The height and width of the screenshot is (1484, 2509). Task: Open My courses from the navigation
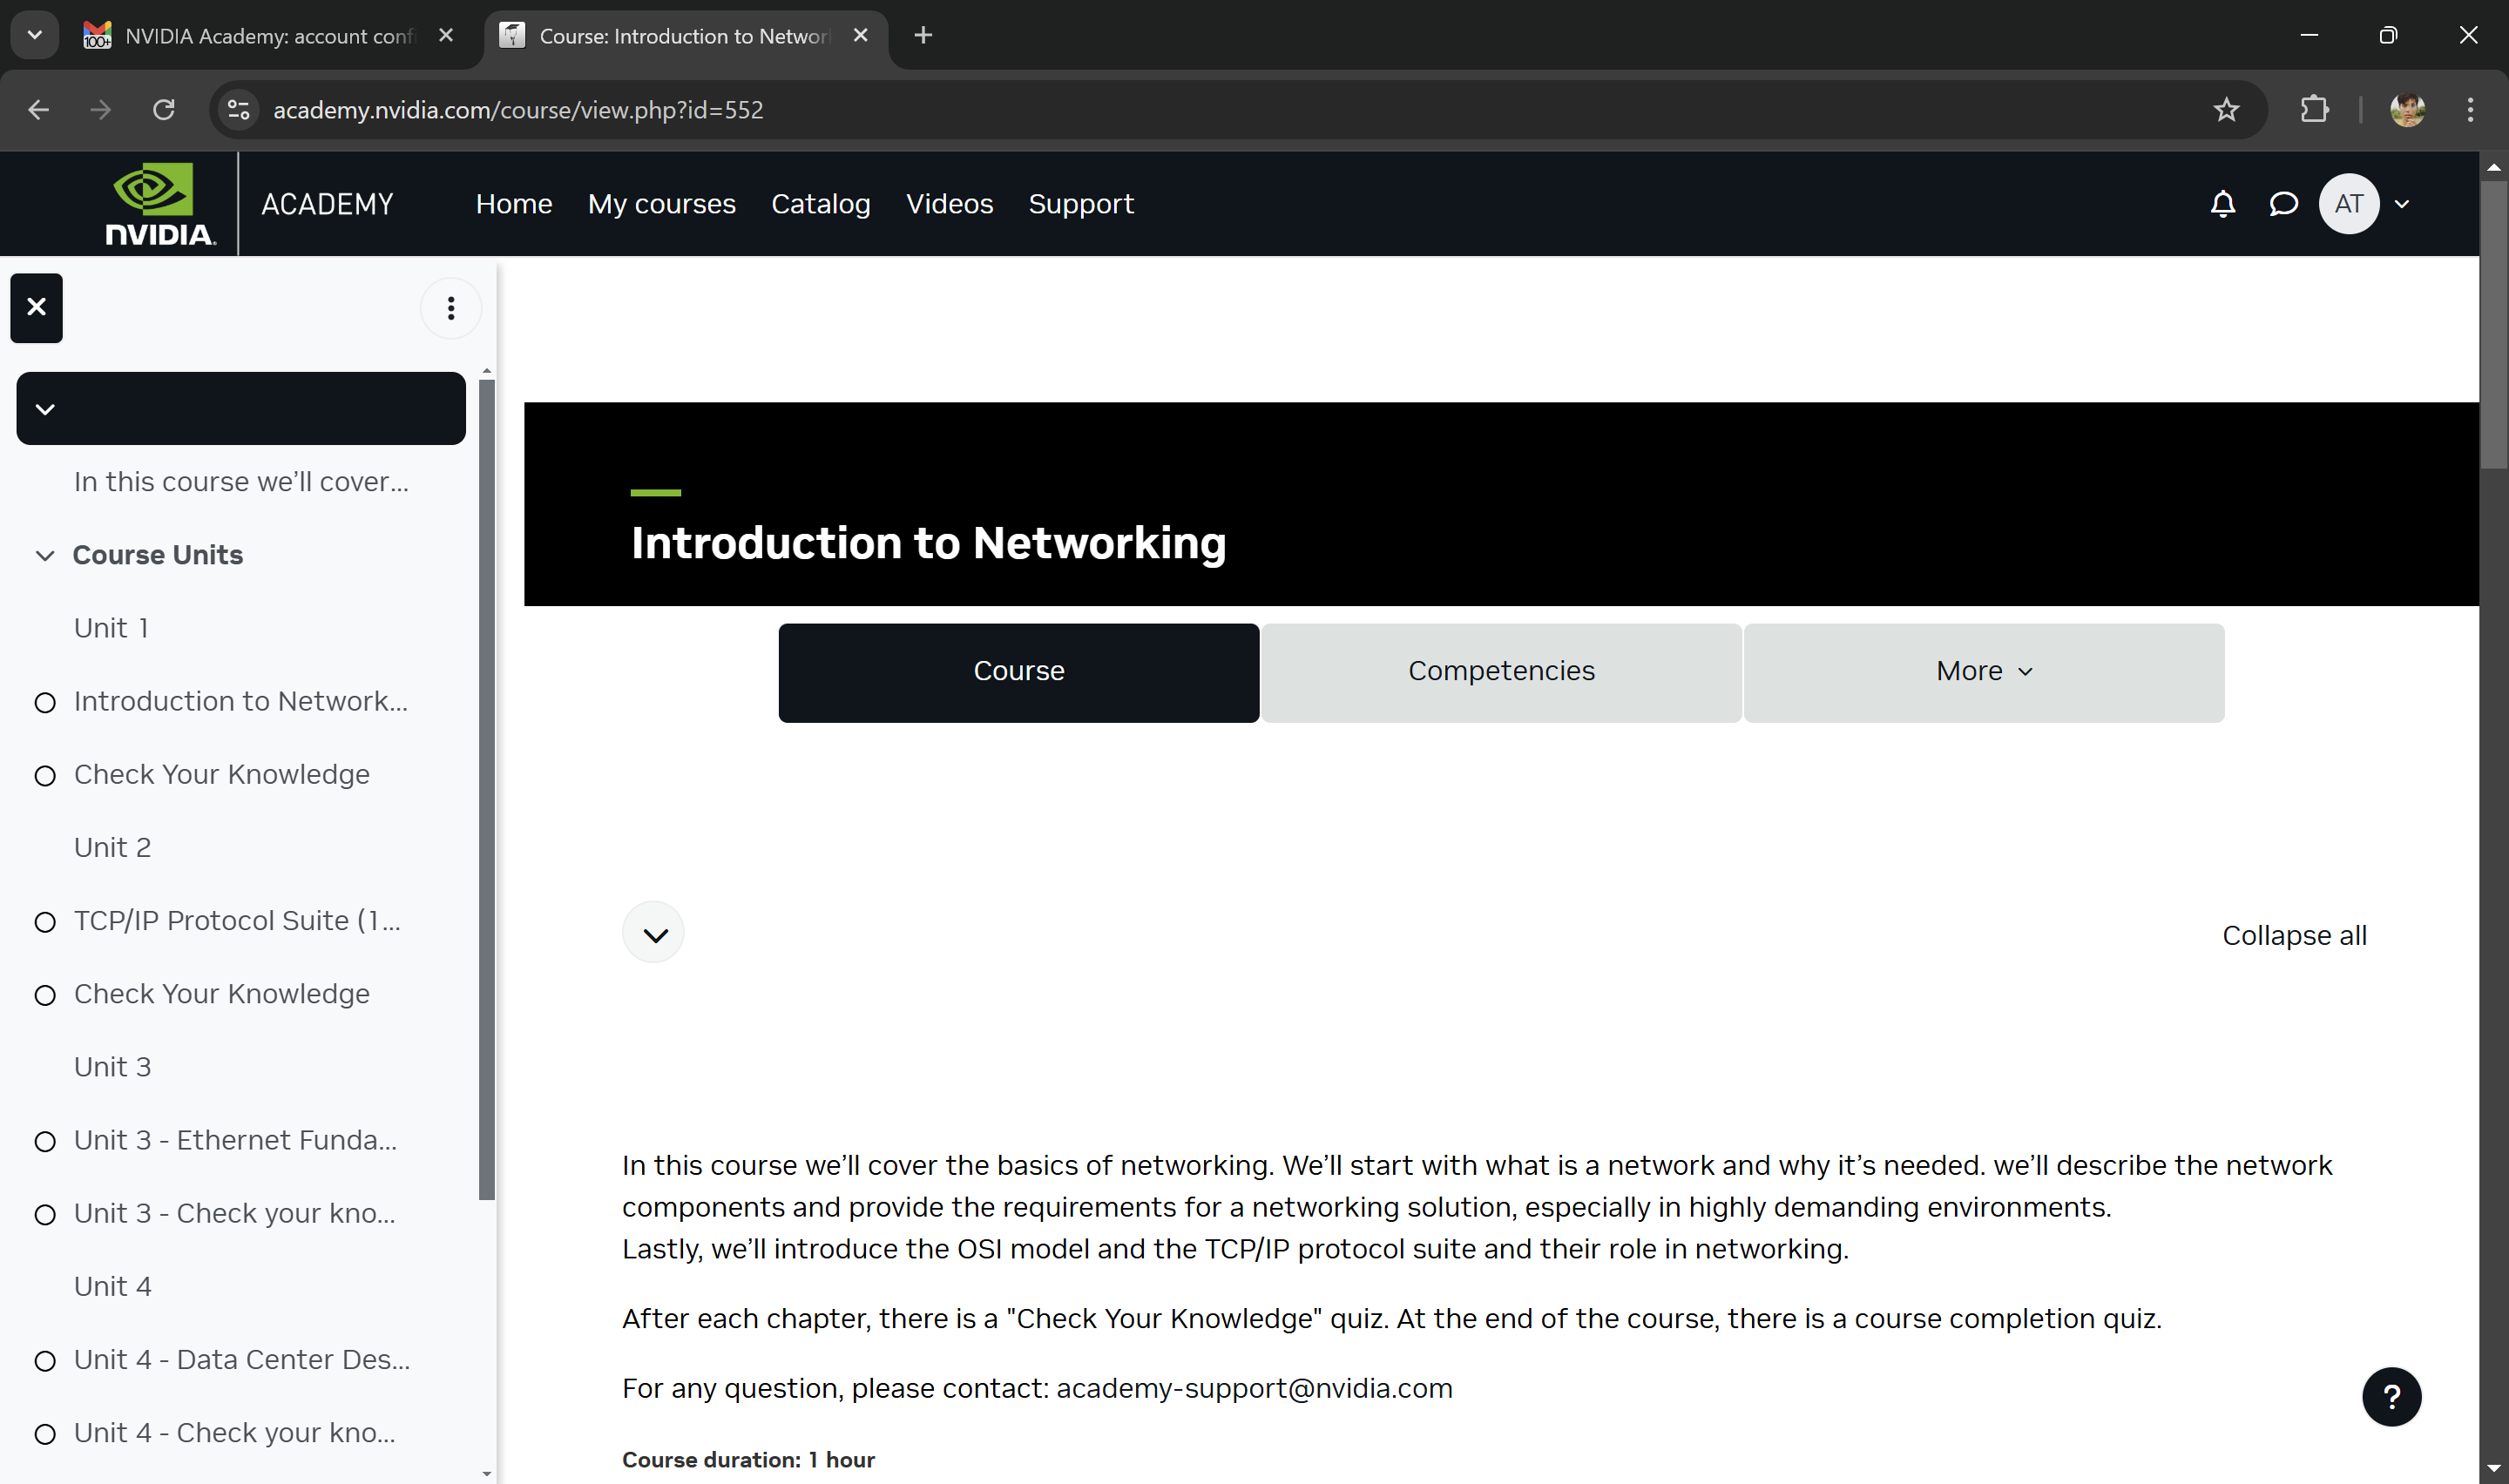(661, 203)
